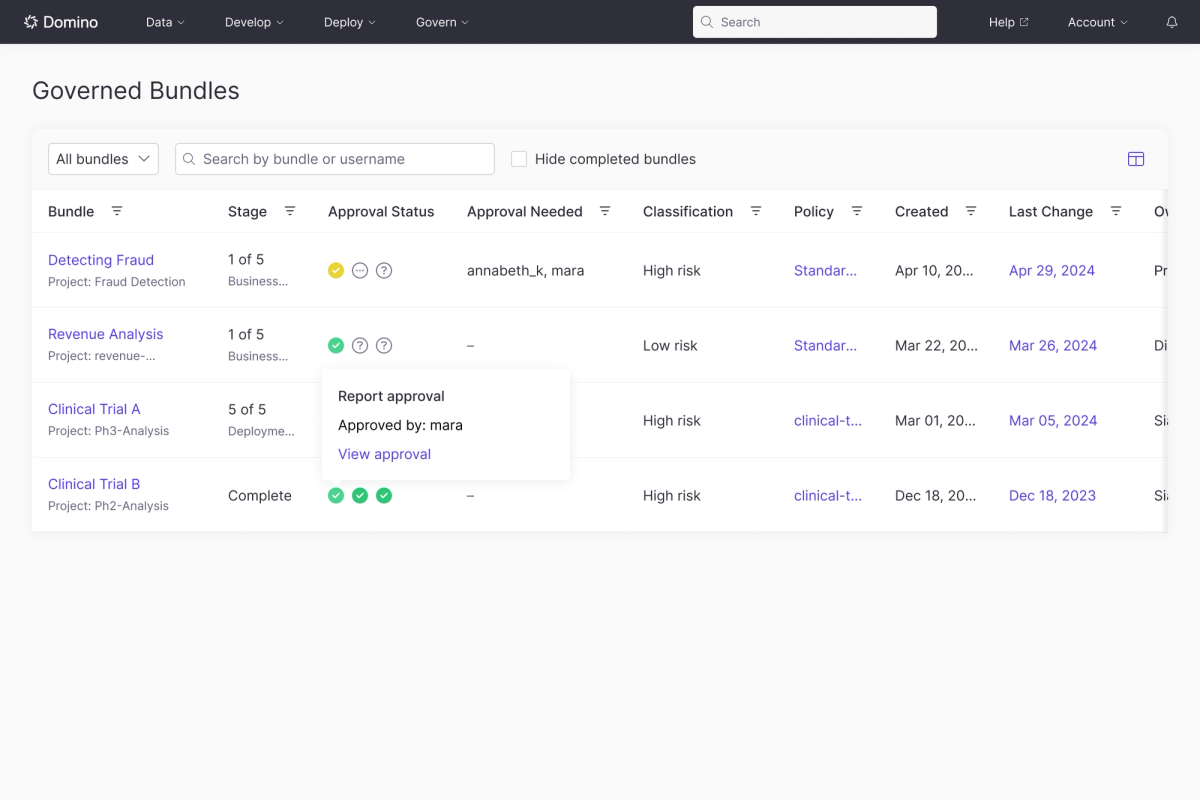1200x800 pixels.
Task: Click the Last Change column filter icon
Action: pos(1116,211)
